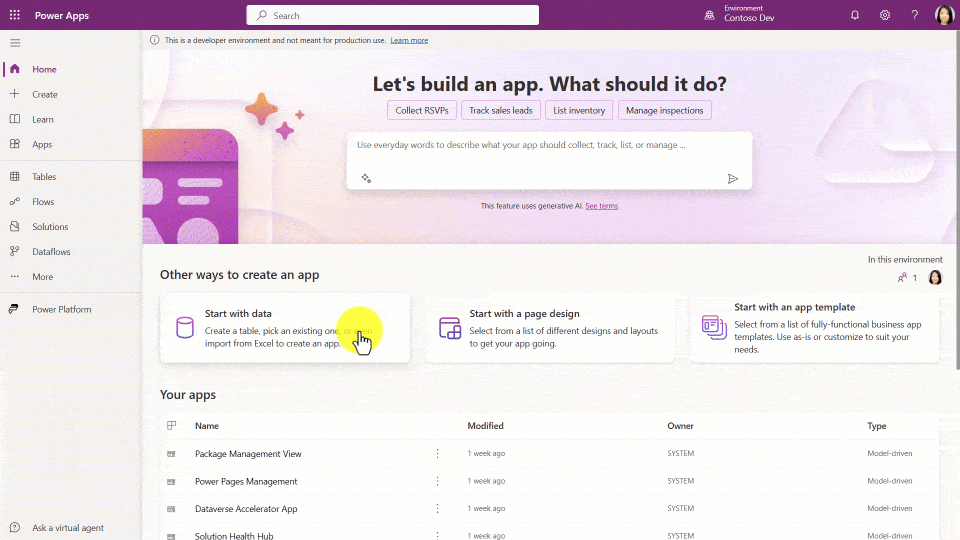
Task: Click the Power Platform icon in sidebar
Action: coord(13,309)
